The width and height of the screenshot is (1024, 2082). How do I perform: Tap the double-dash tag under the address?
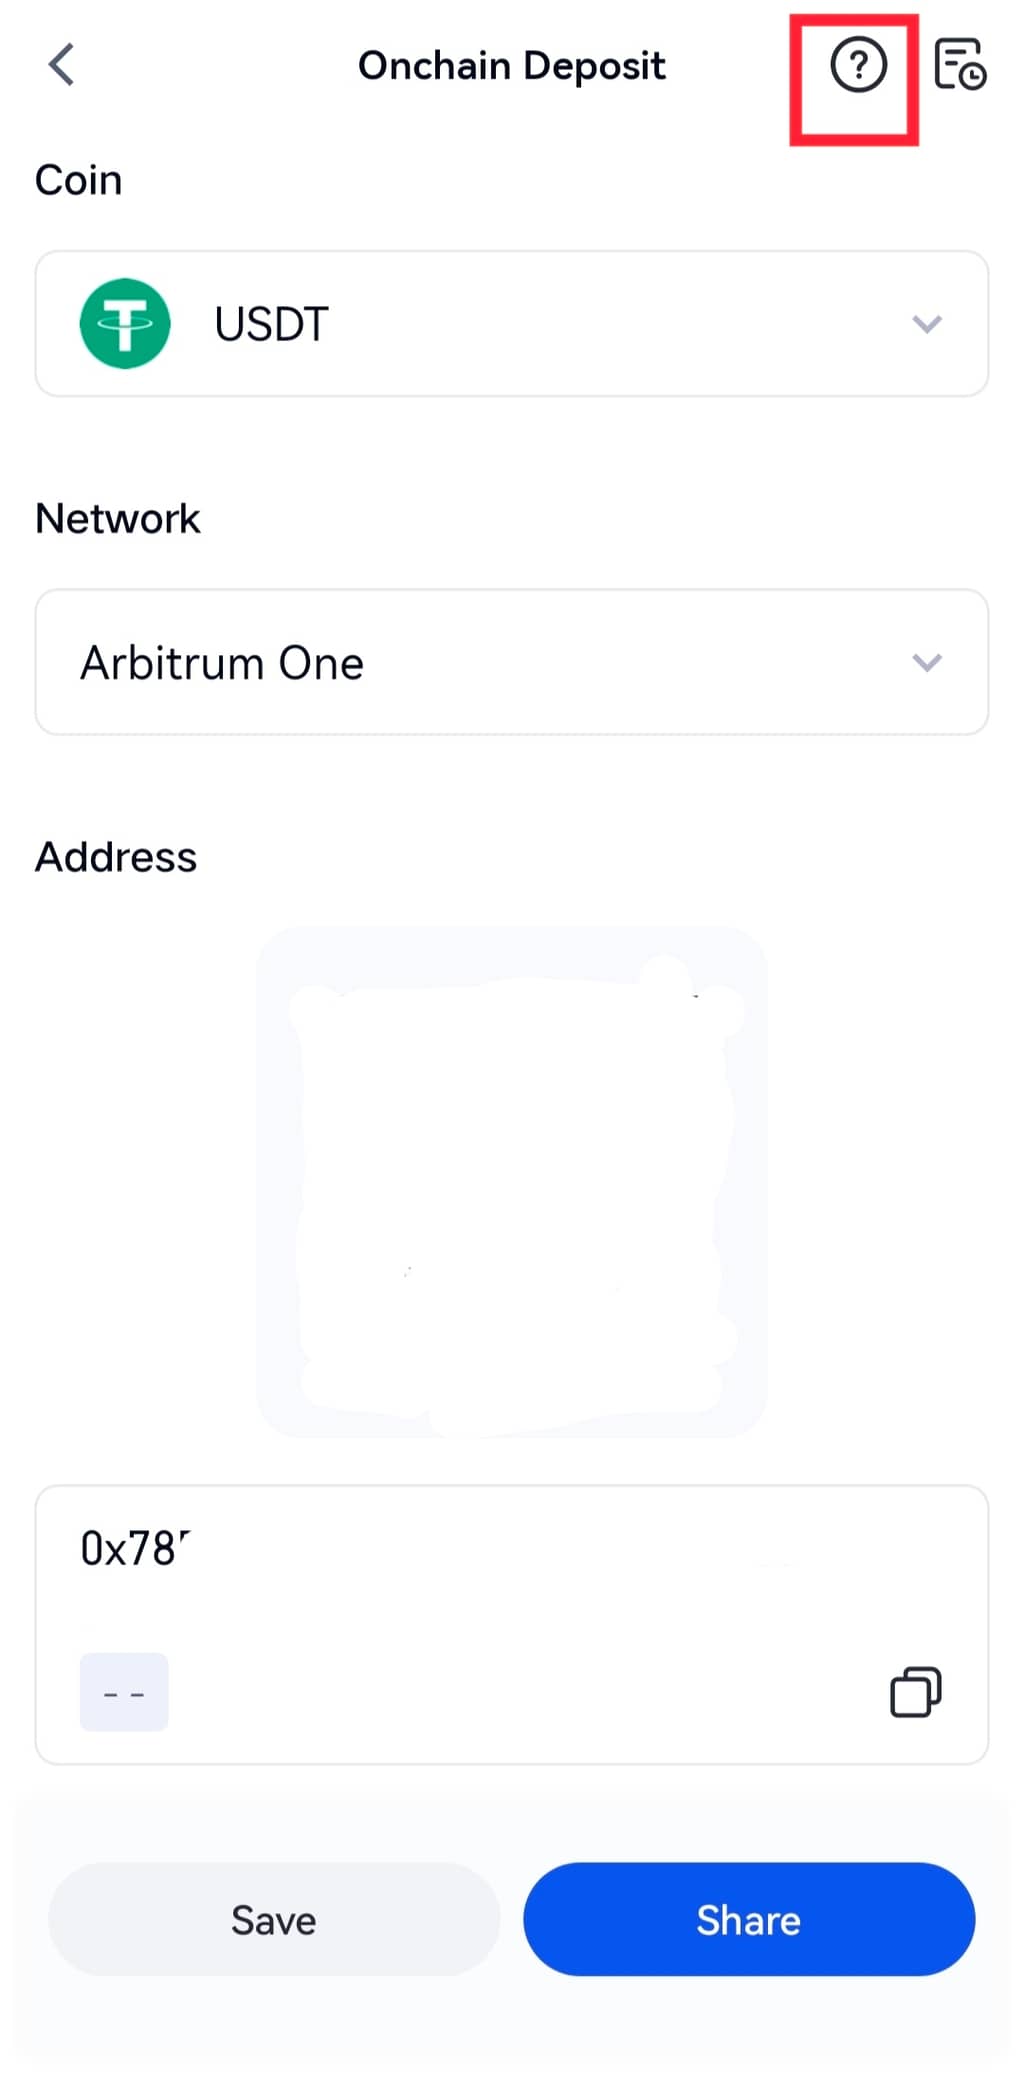pos(124,1692)
